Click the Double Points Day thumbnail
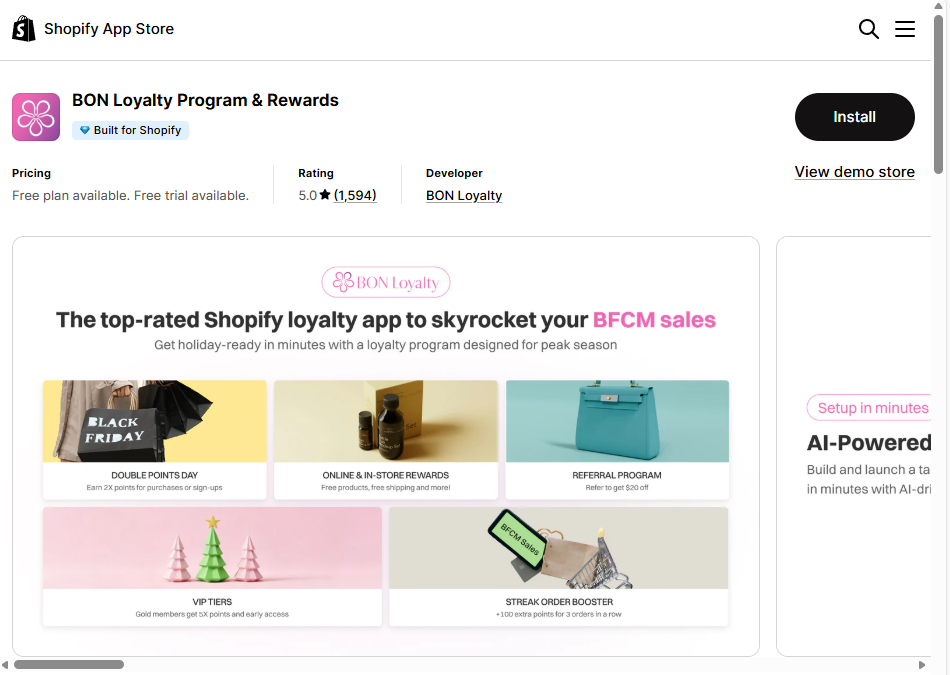Image resolution: width=950 pixels, height=675 pixels. coord(154,438)
